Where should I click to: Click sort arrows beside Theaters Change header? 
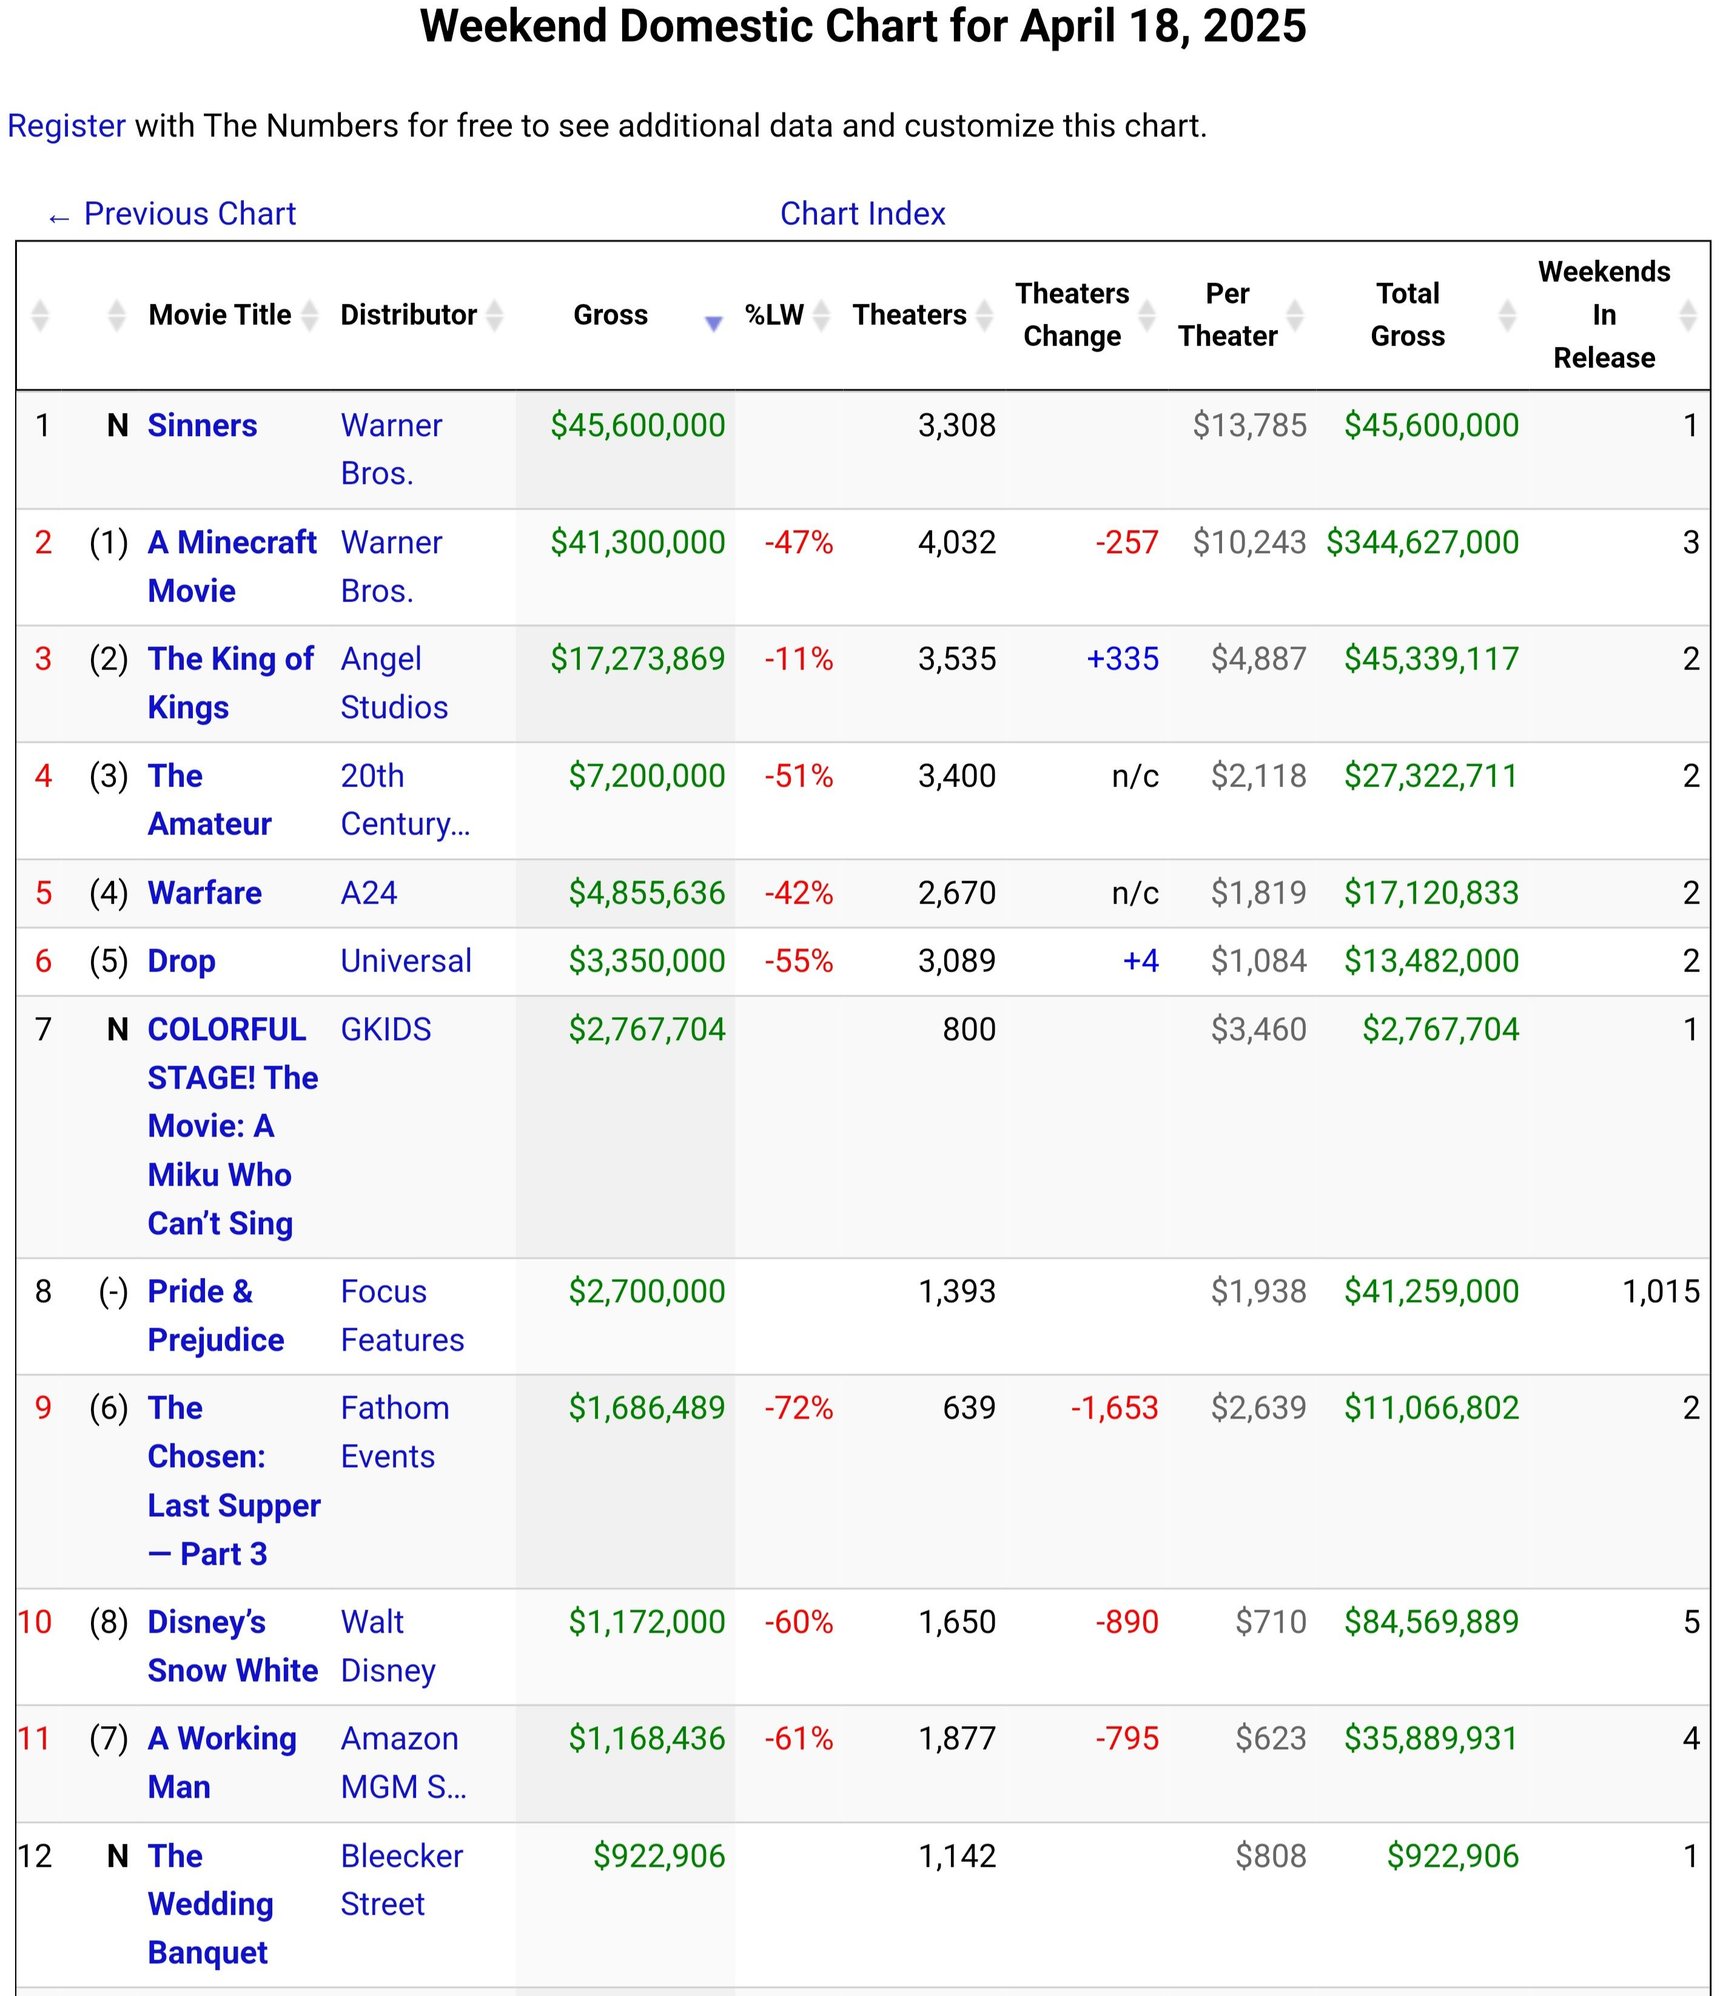coord(1147,316)
